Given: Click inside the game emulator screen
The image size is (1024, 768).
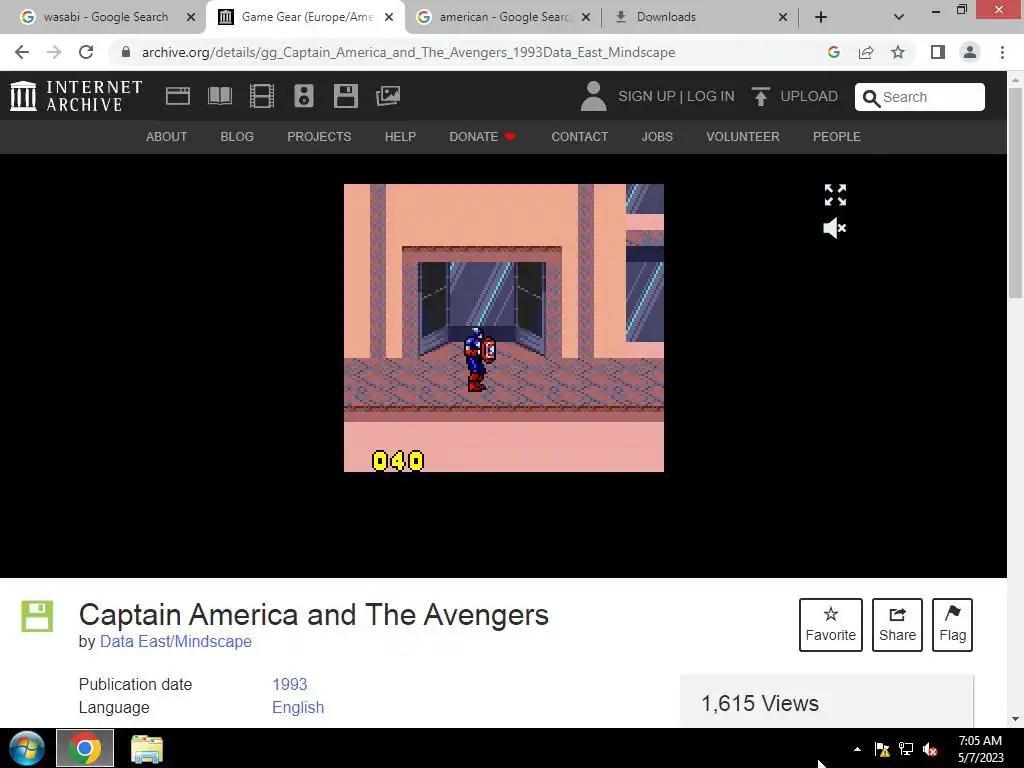Looking at the screenshot, I should (x=504, y=328).
